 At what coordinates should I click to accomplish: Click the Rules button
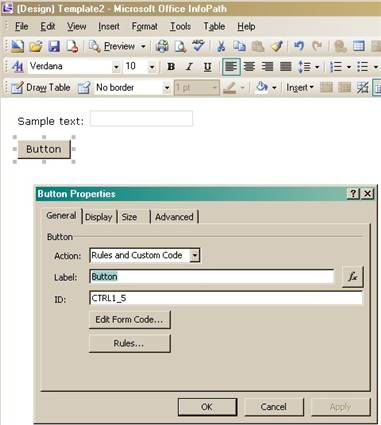click(x=130, y=343)
